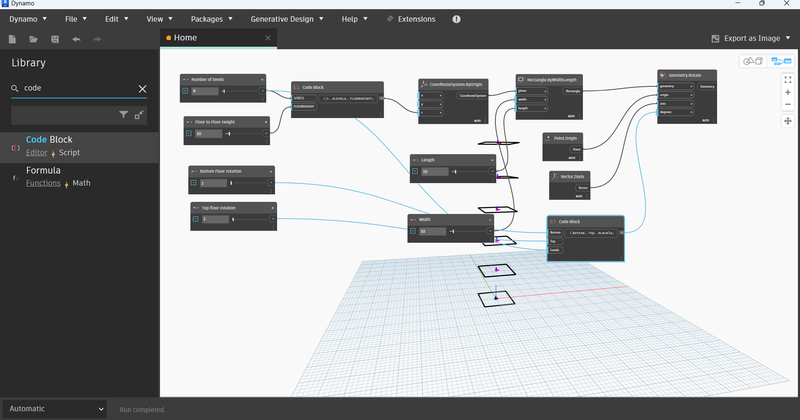Open the Dynamo menu
Screen dimensions: 800x420
point(28,19)
